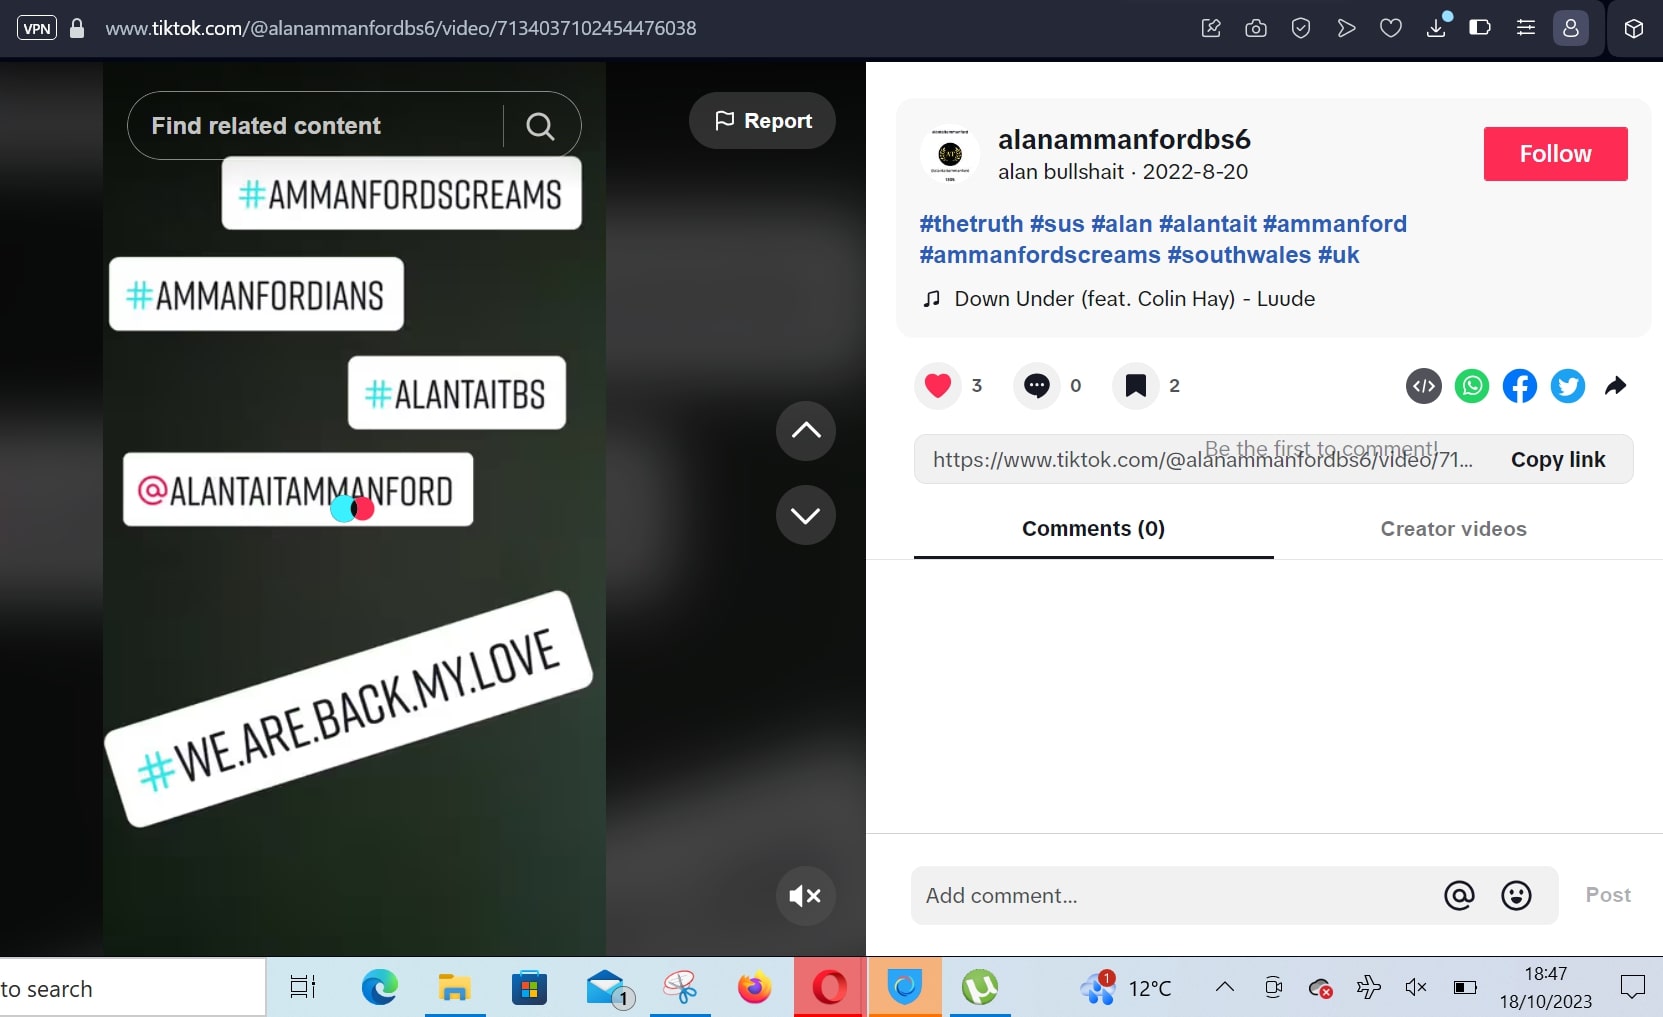Toggle the browser VPN badge
This screenshot has height=1017, width=1663.
point(37,28)
